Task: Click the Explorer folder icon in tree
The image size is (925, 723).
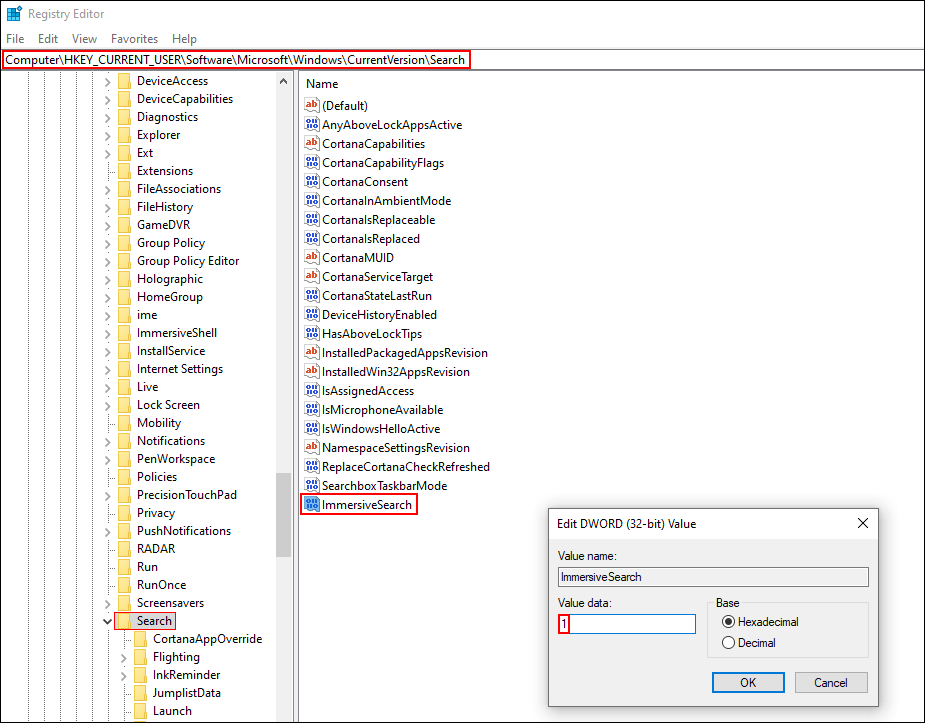Action: [124, 134]
